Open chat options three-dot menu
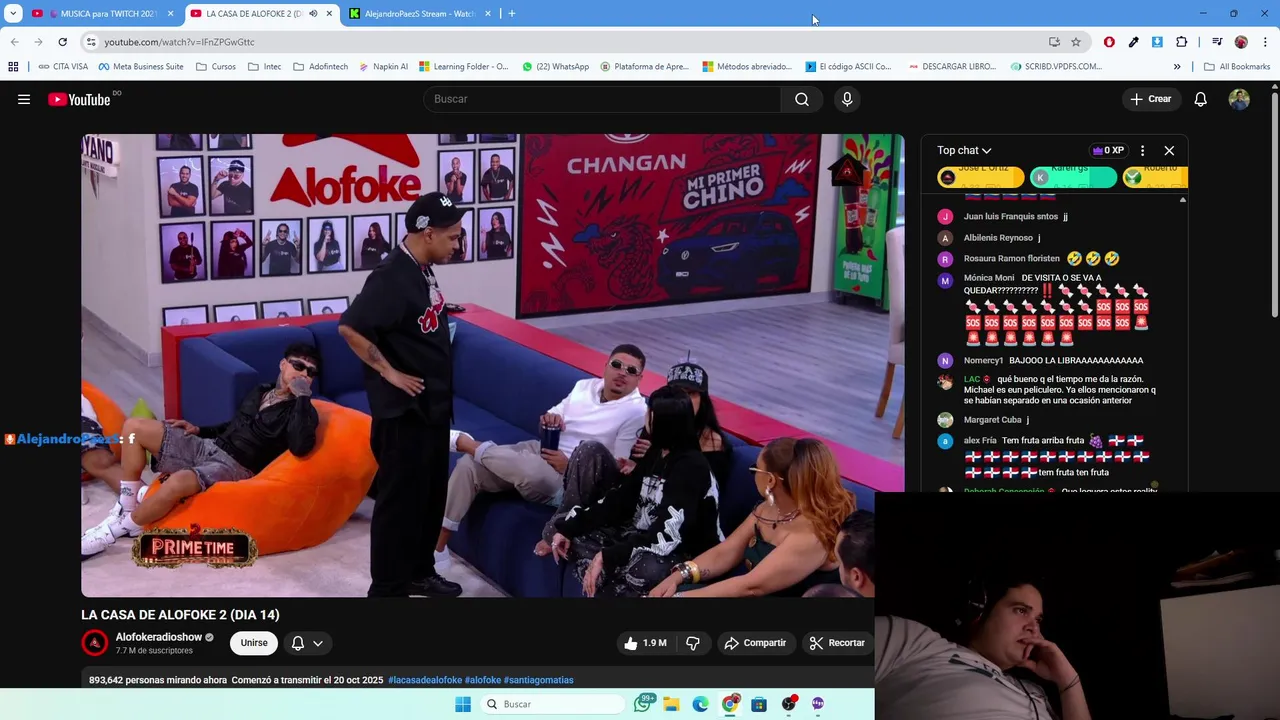1280x720 pixels. (1142, 151)
